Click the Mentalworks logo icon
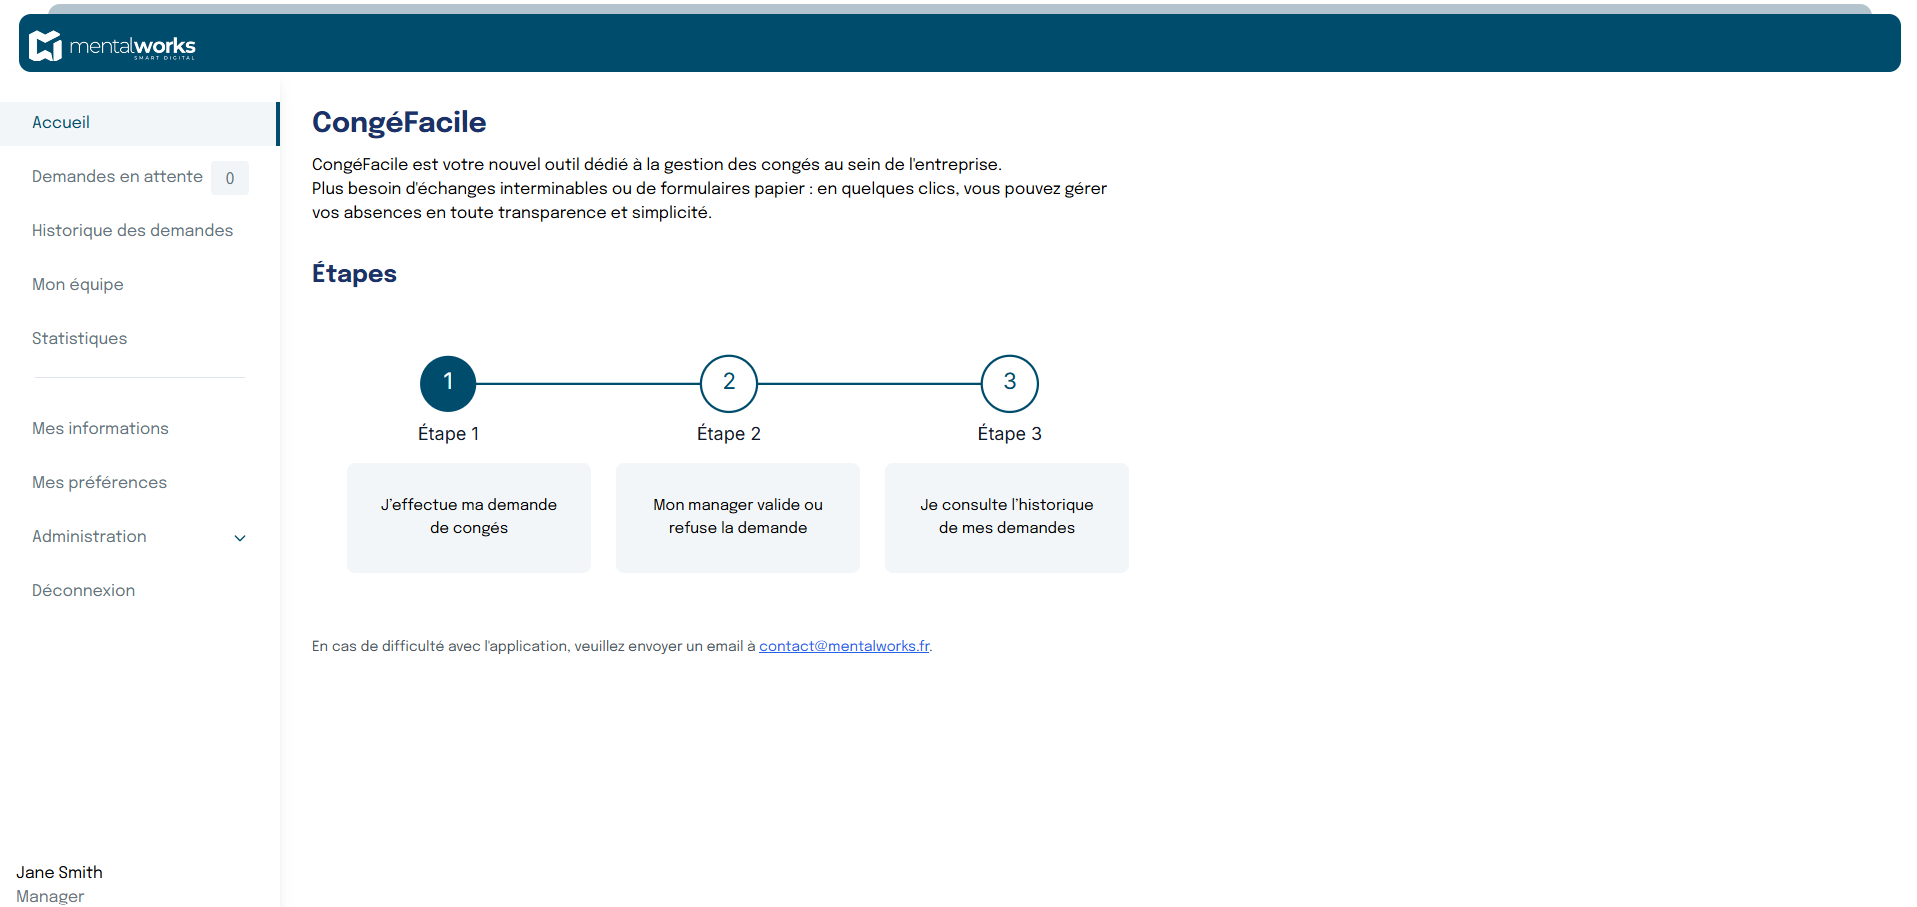Image resolution: width=1917 pixels, height=907 pixels. pos(45,46)
